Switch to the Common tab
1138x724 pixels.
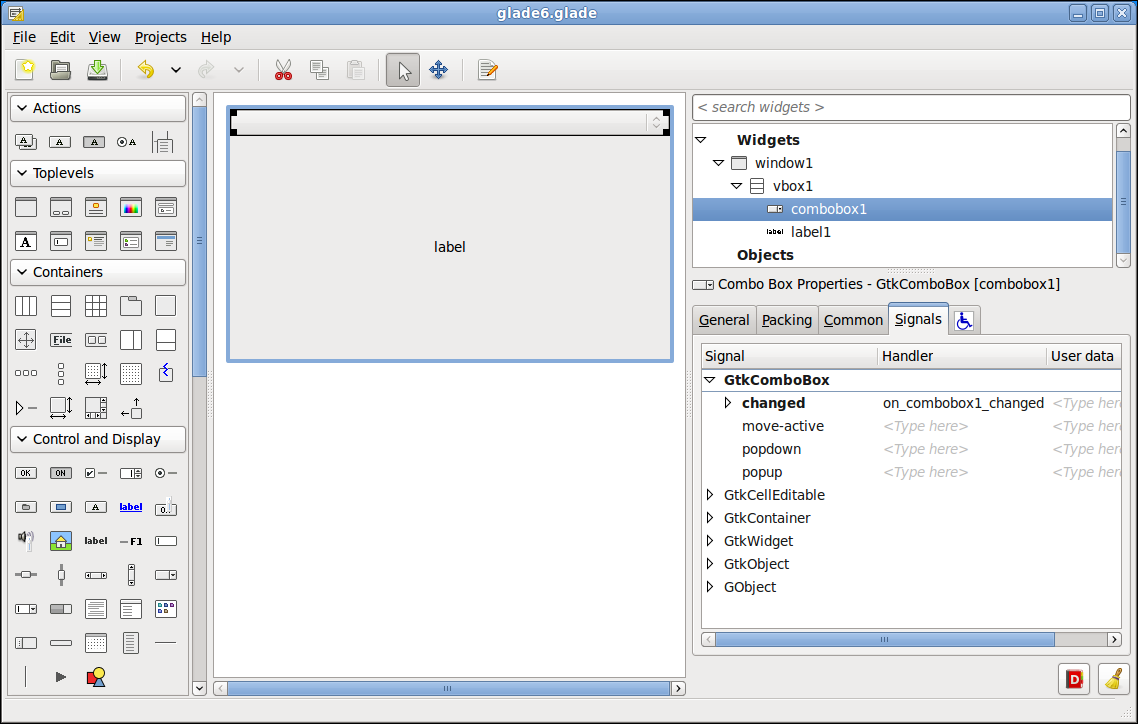pos(853,320)
